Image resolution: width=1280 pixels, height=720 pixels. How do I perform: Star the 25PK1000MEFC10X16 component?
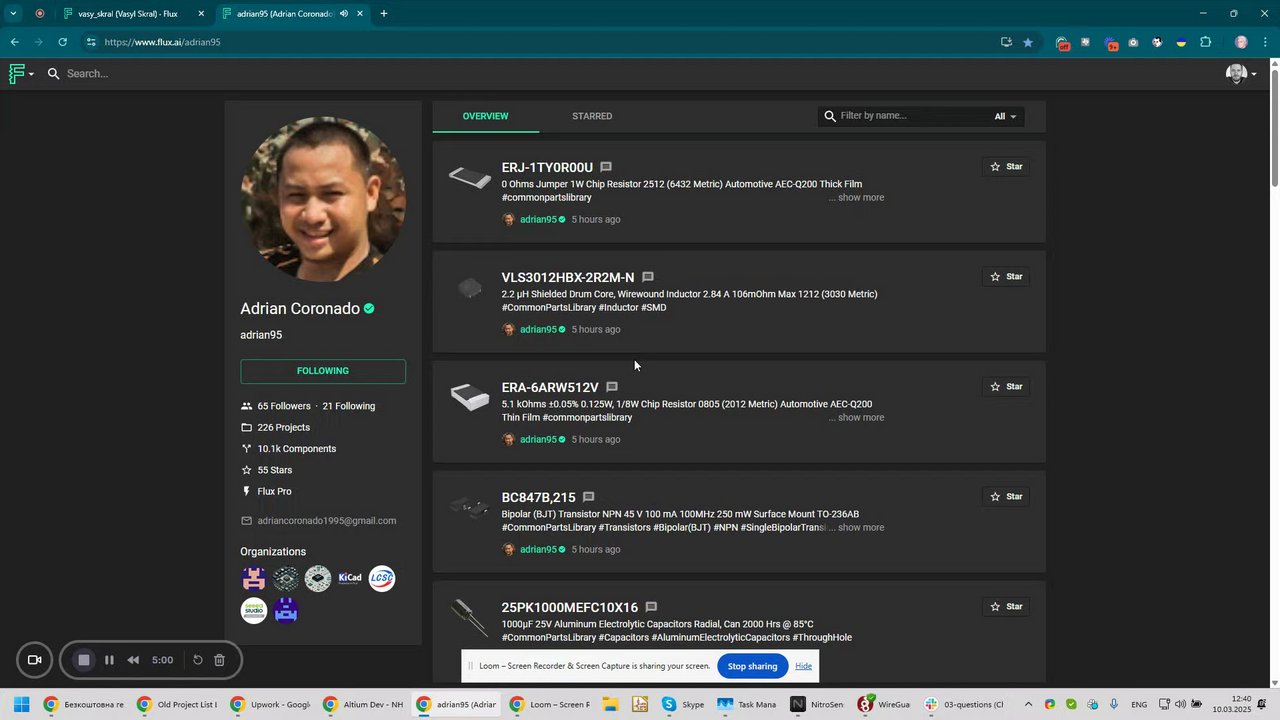[1006, 607]
